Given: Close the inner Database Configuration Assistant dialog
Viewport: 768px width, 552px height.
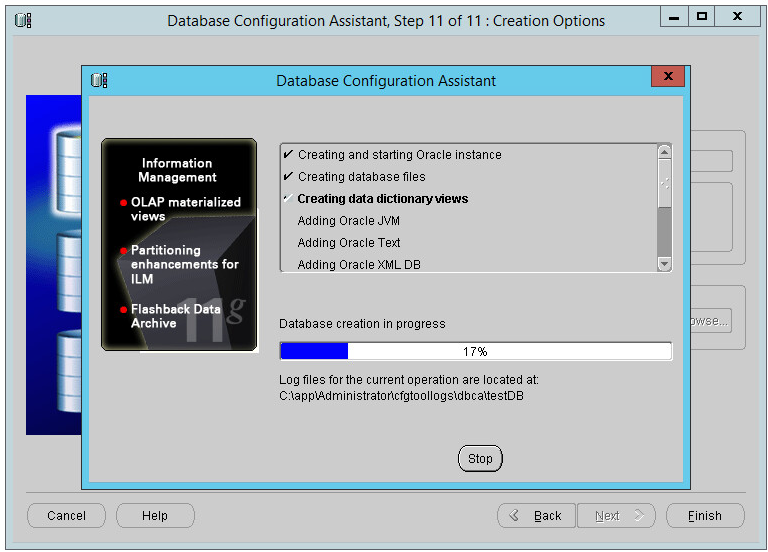Looking at the screenshot, I should pos(668,76).
